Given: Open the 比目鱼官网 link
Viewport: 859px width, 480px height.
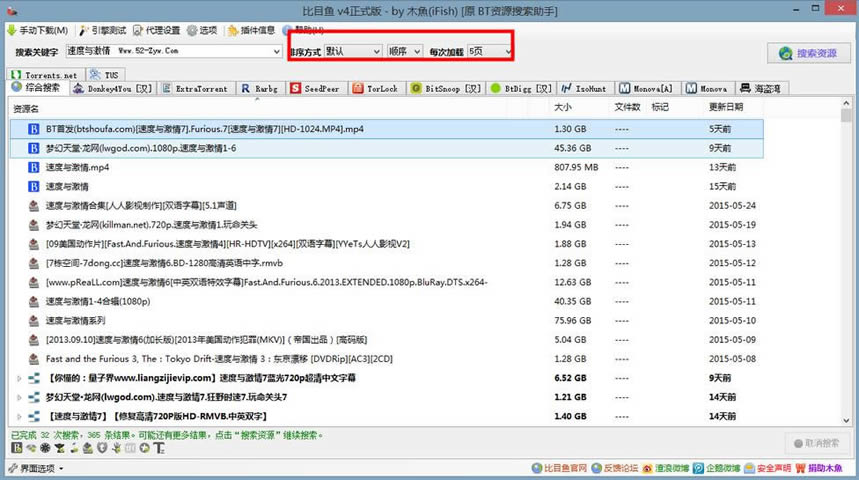Looking at the screenshot, I should [x=559, y=468].
